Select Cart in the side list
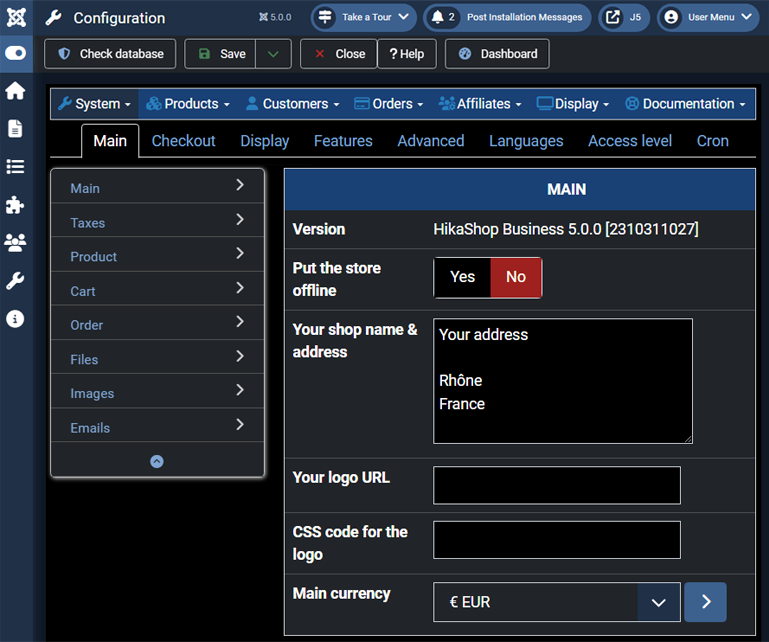769x642 pixels. tap(157, 289)
